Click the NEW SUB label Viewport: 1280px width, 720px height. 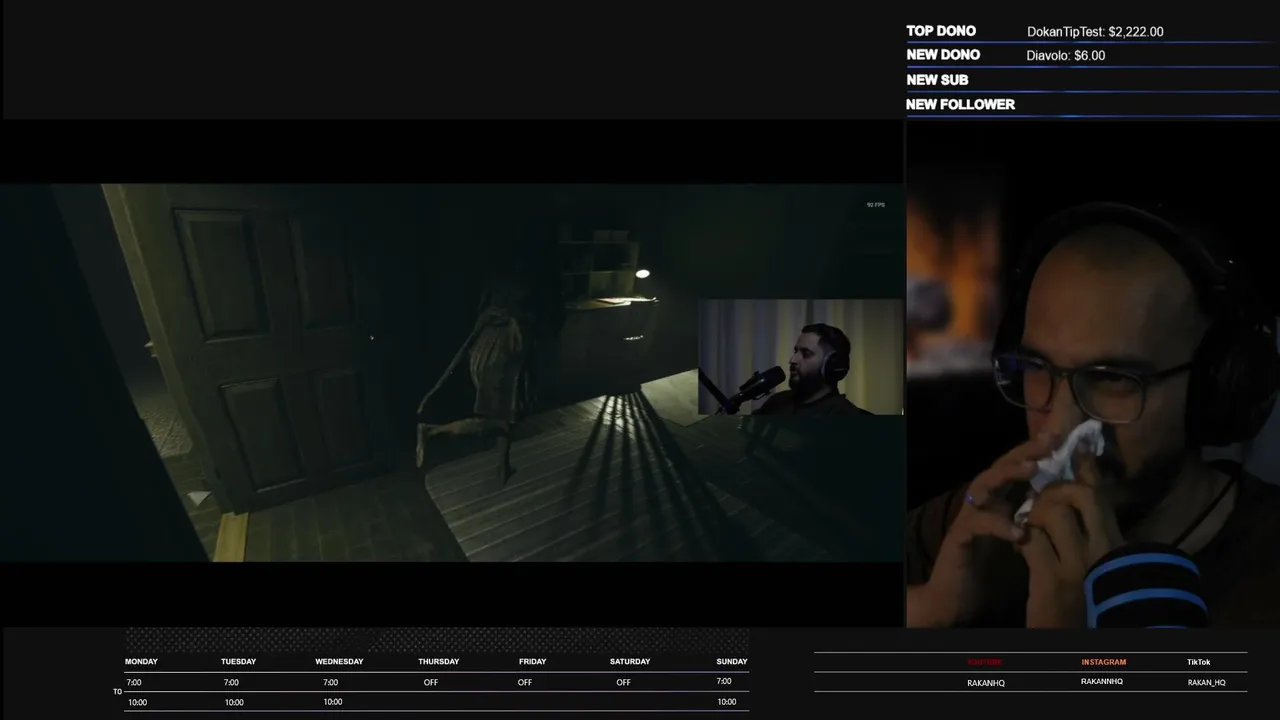(937, 80)
